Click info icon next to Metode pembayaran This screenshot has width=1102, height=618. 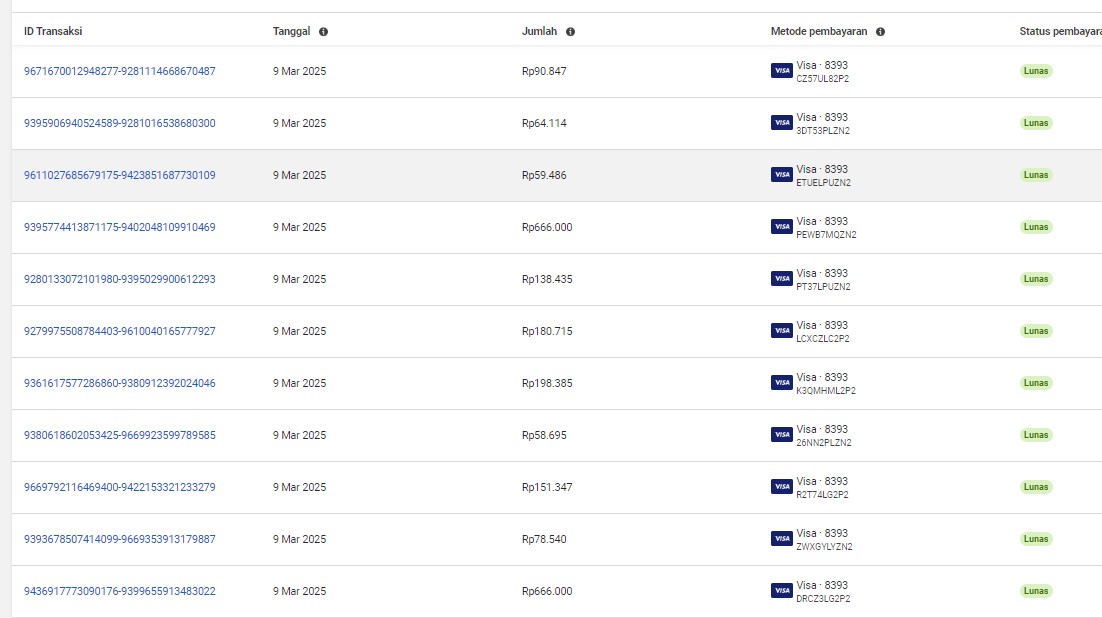tap(880, 32)
